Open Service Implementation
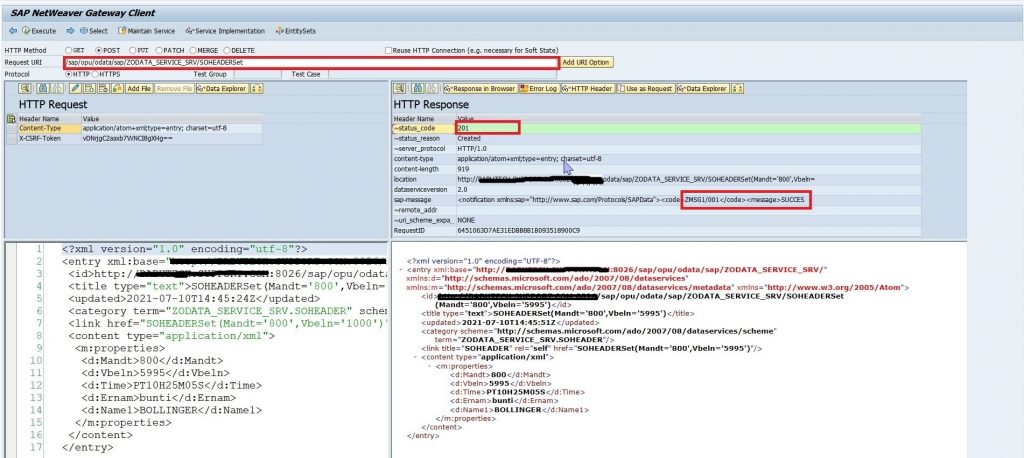Viewport: 1024px width, 458px height. [x=225, y=31]
